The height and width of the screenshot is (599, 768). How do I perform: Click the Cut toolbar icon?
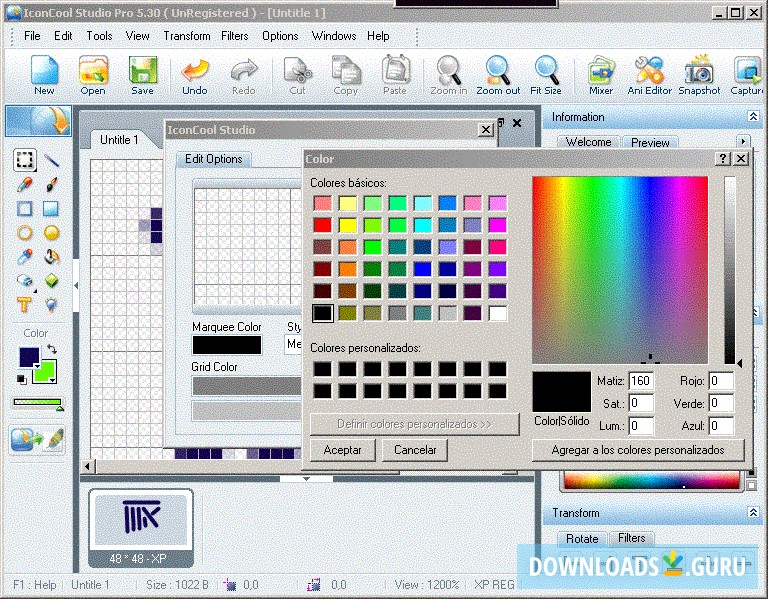click(297, 74)
